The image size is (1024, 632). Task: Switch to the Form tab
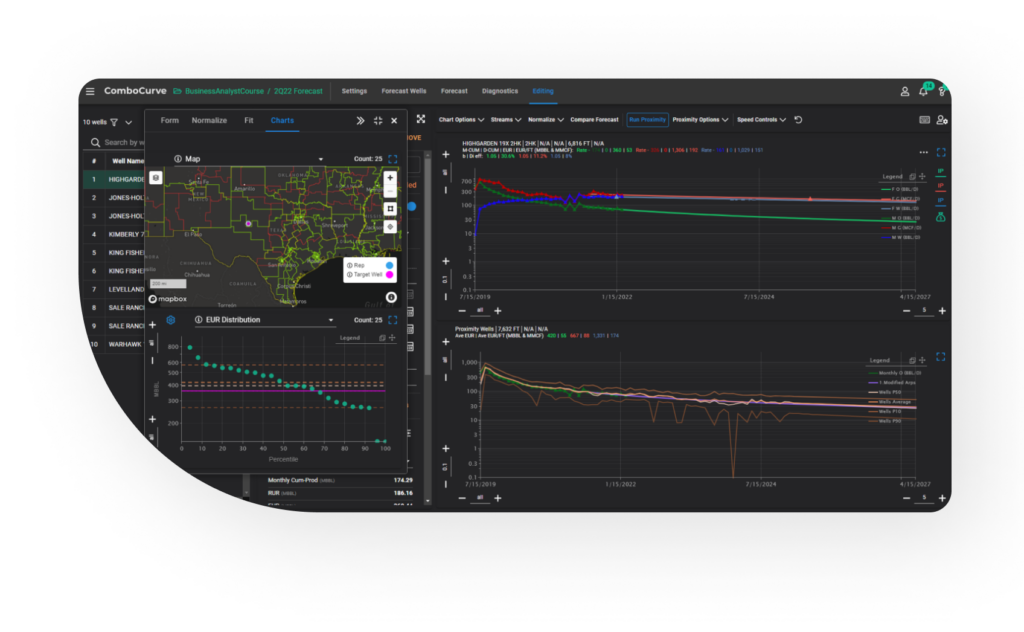pos(170,120)
